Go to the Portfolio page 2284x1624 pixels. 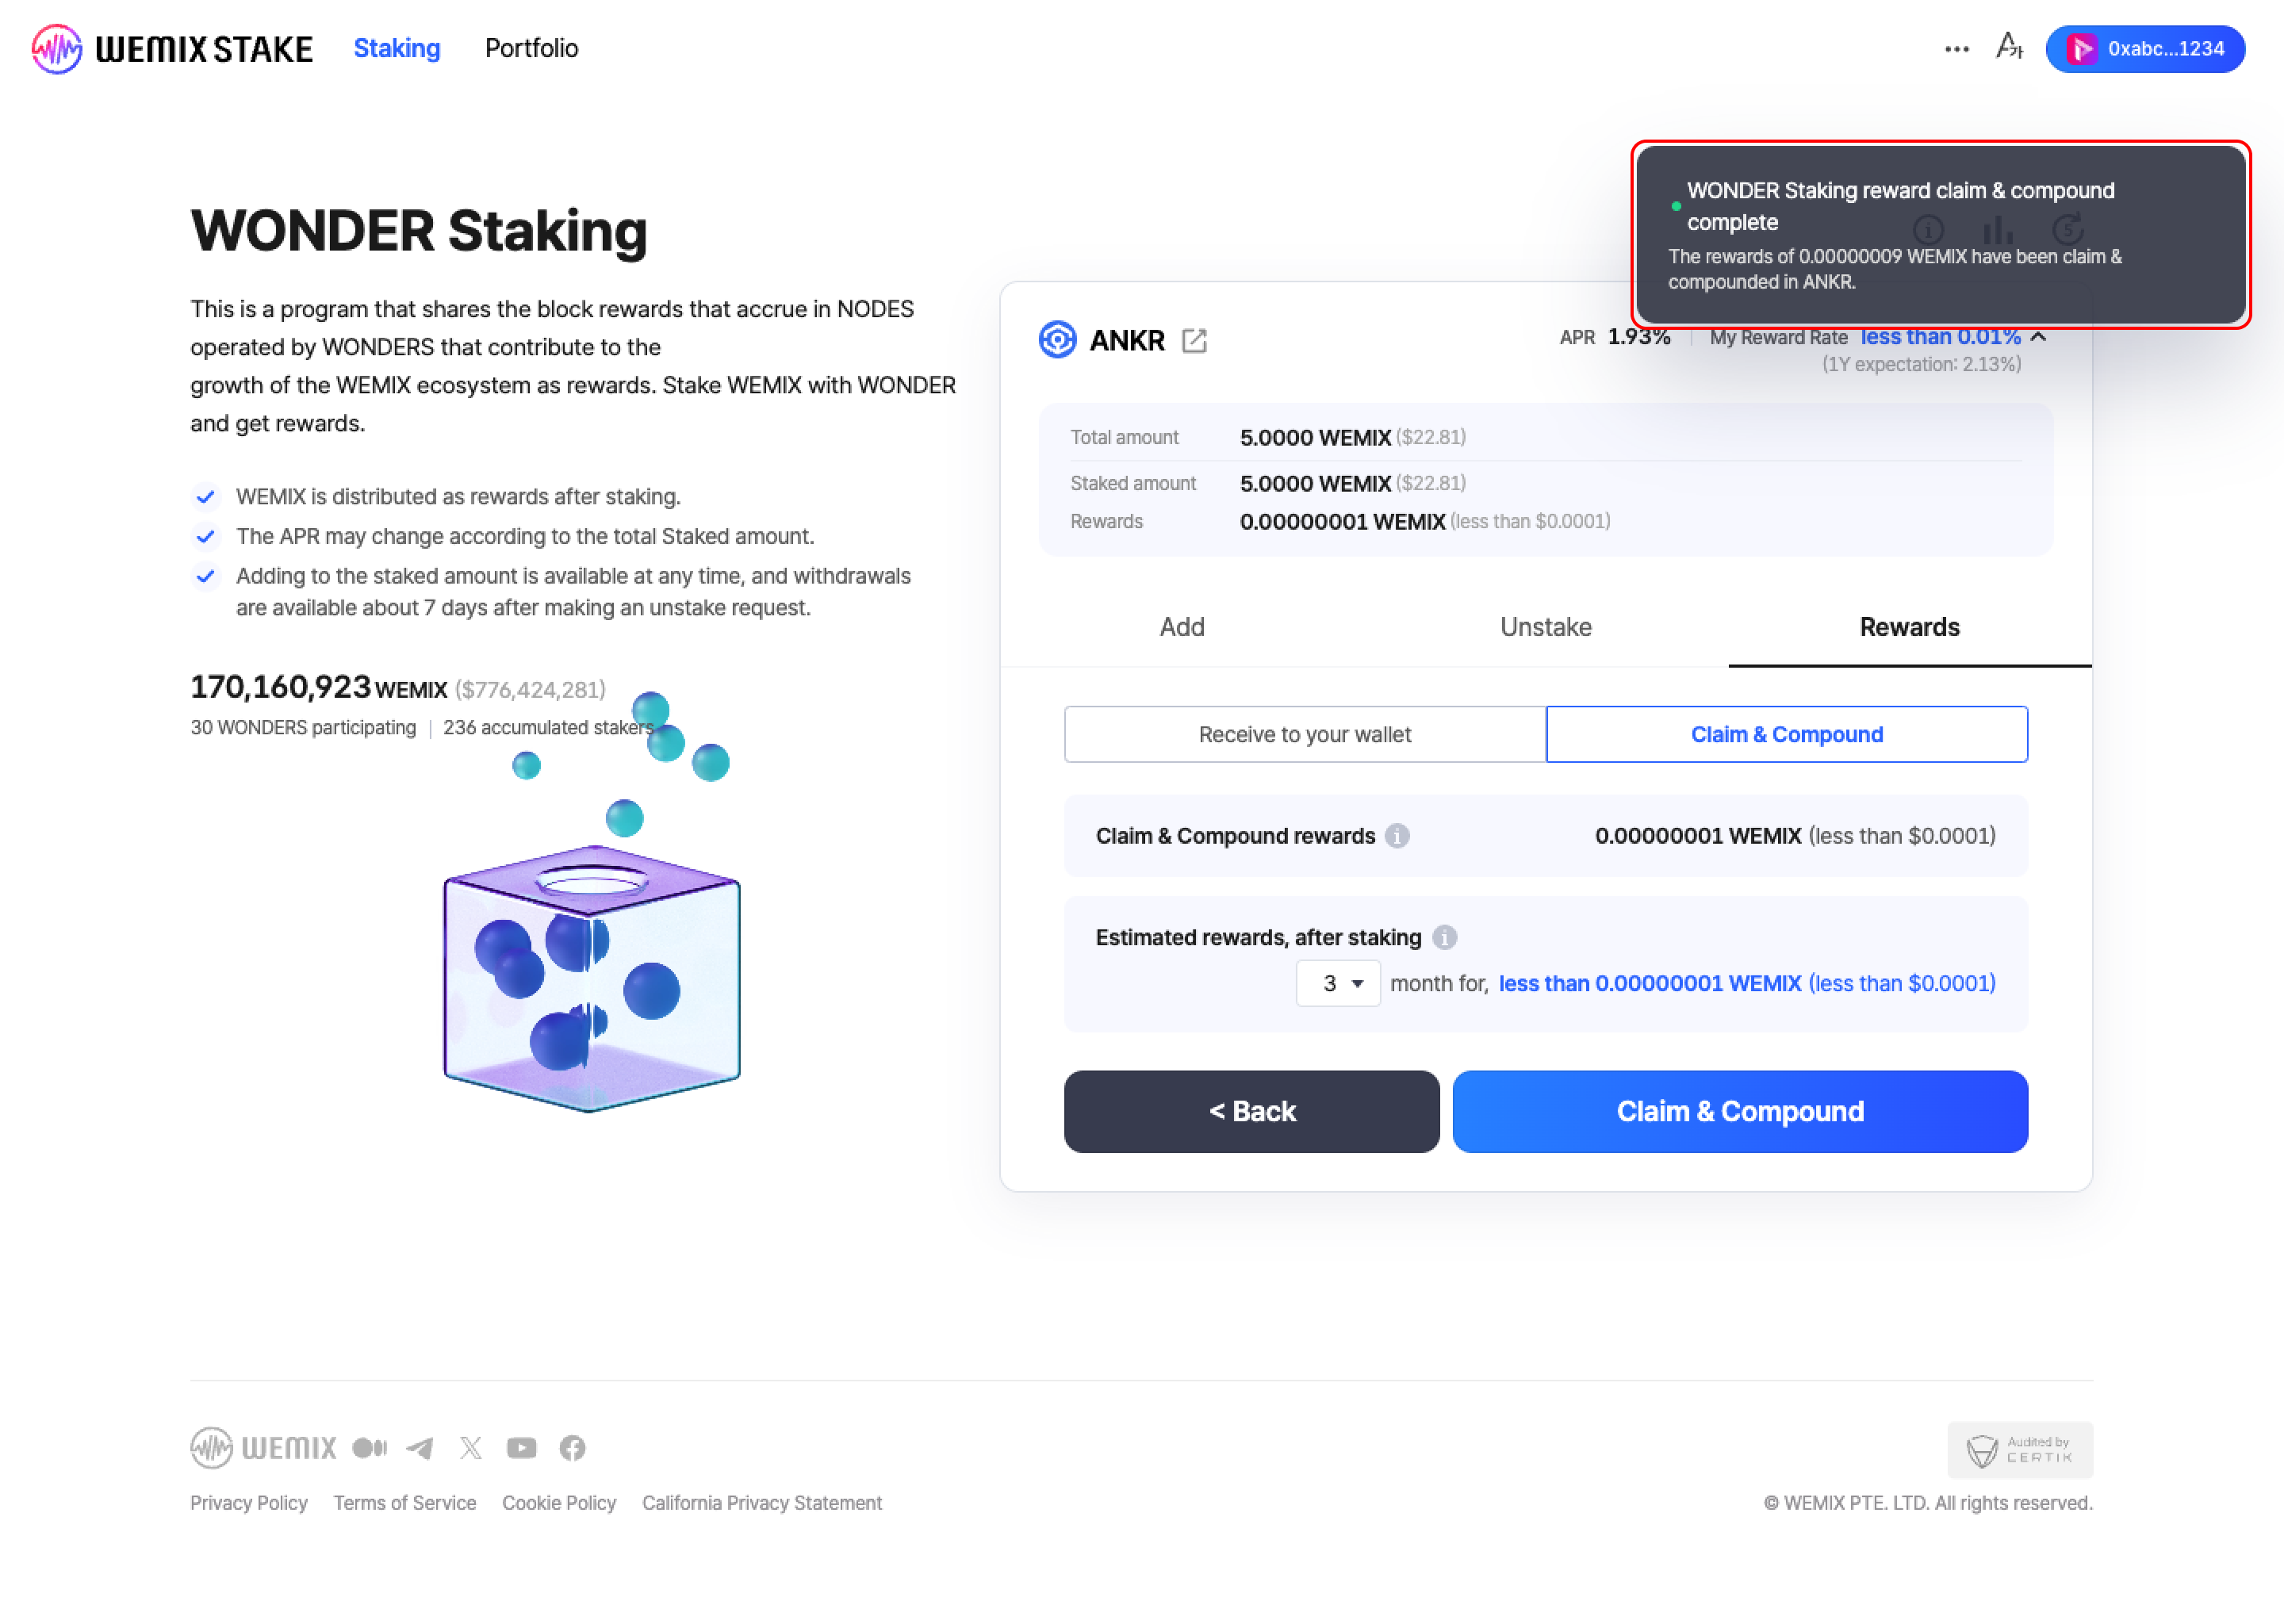tap(531, 48)
